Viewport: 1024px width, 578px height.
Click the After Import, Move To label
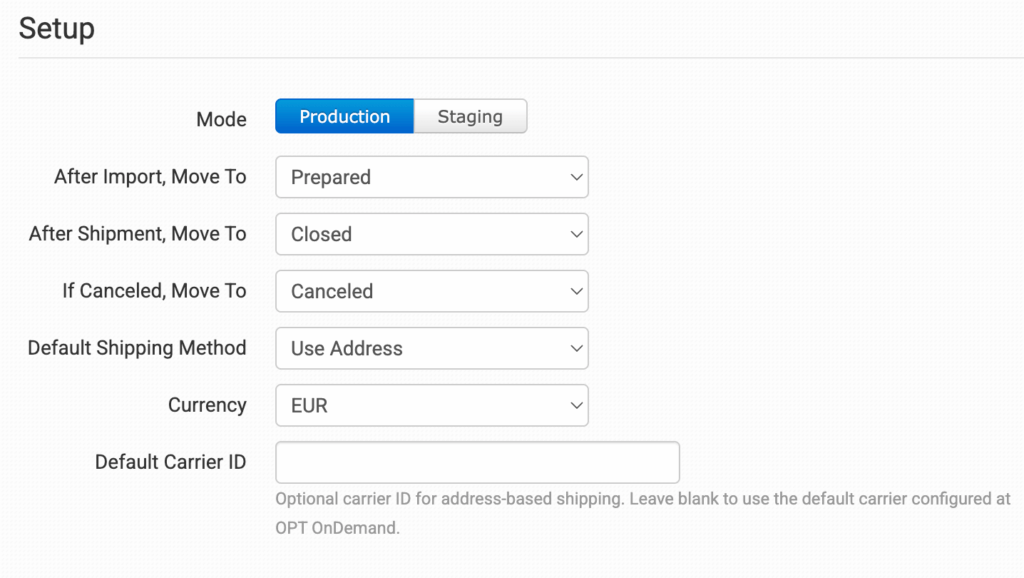(x=150, y=177)
